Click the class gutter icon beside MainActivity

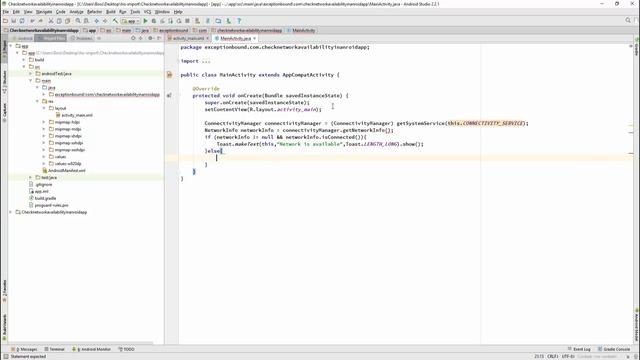(169, 75)
